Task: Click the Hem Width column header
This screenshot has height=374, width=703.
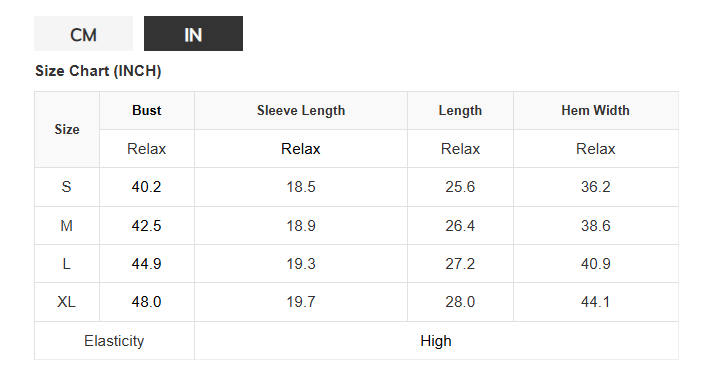Action: [x=595, y=110]
